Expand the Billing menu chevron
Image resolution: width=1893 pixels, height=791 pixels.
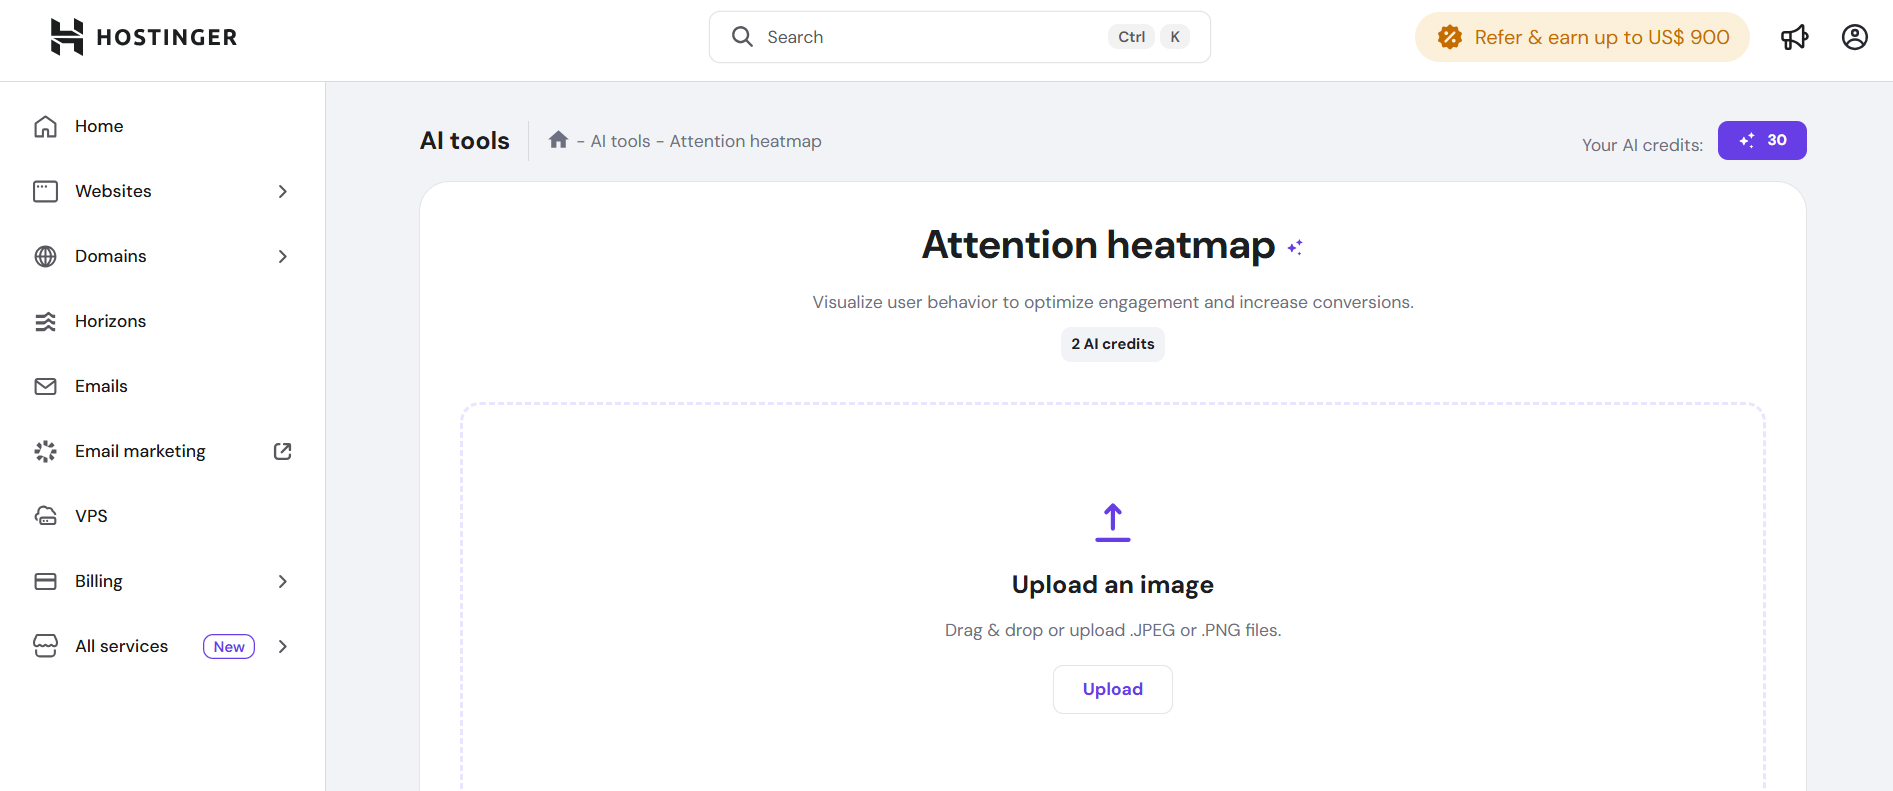[x=283, y=581]
